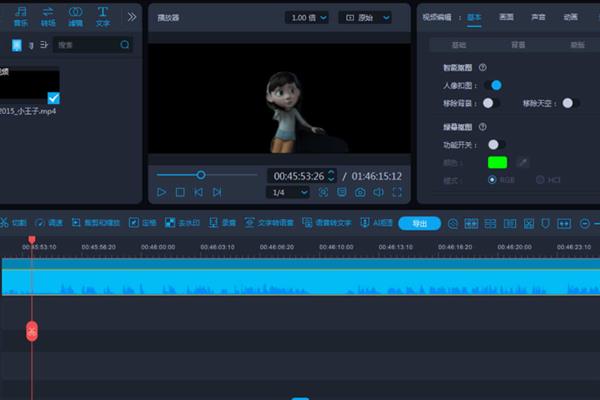Image resolution: width=600 pixels, height=400 pixels.
Task: Click the 语音转文字 speech-to-text tool
Action: pos(327,222)
